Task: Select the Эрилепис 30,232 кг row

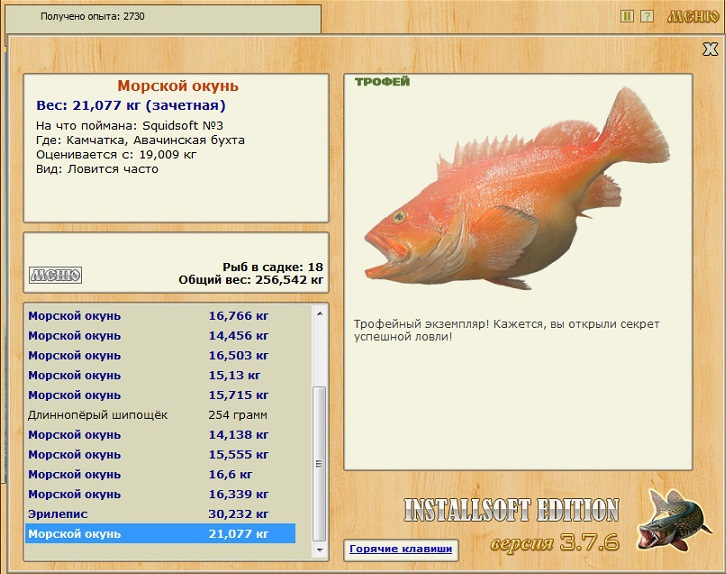Action: (x=160, y=514)
